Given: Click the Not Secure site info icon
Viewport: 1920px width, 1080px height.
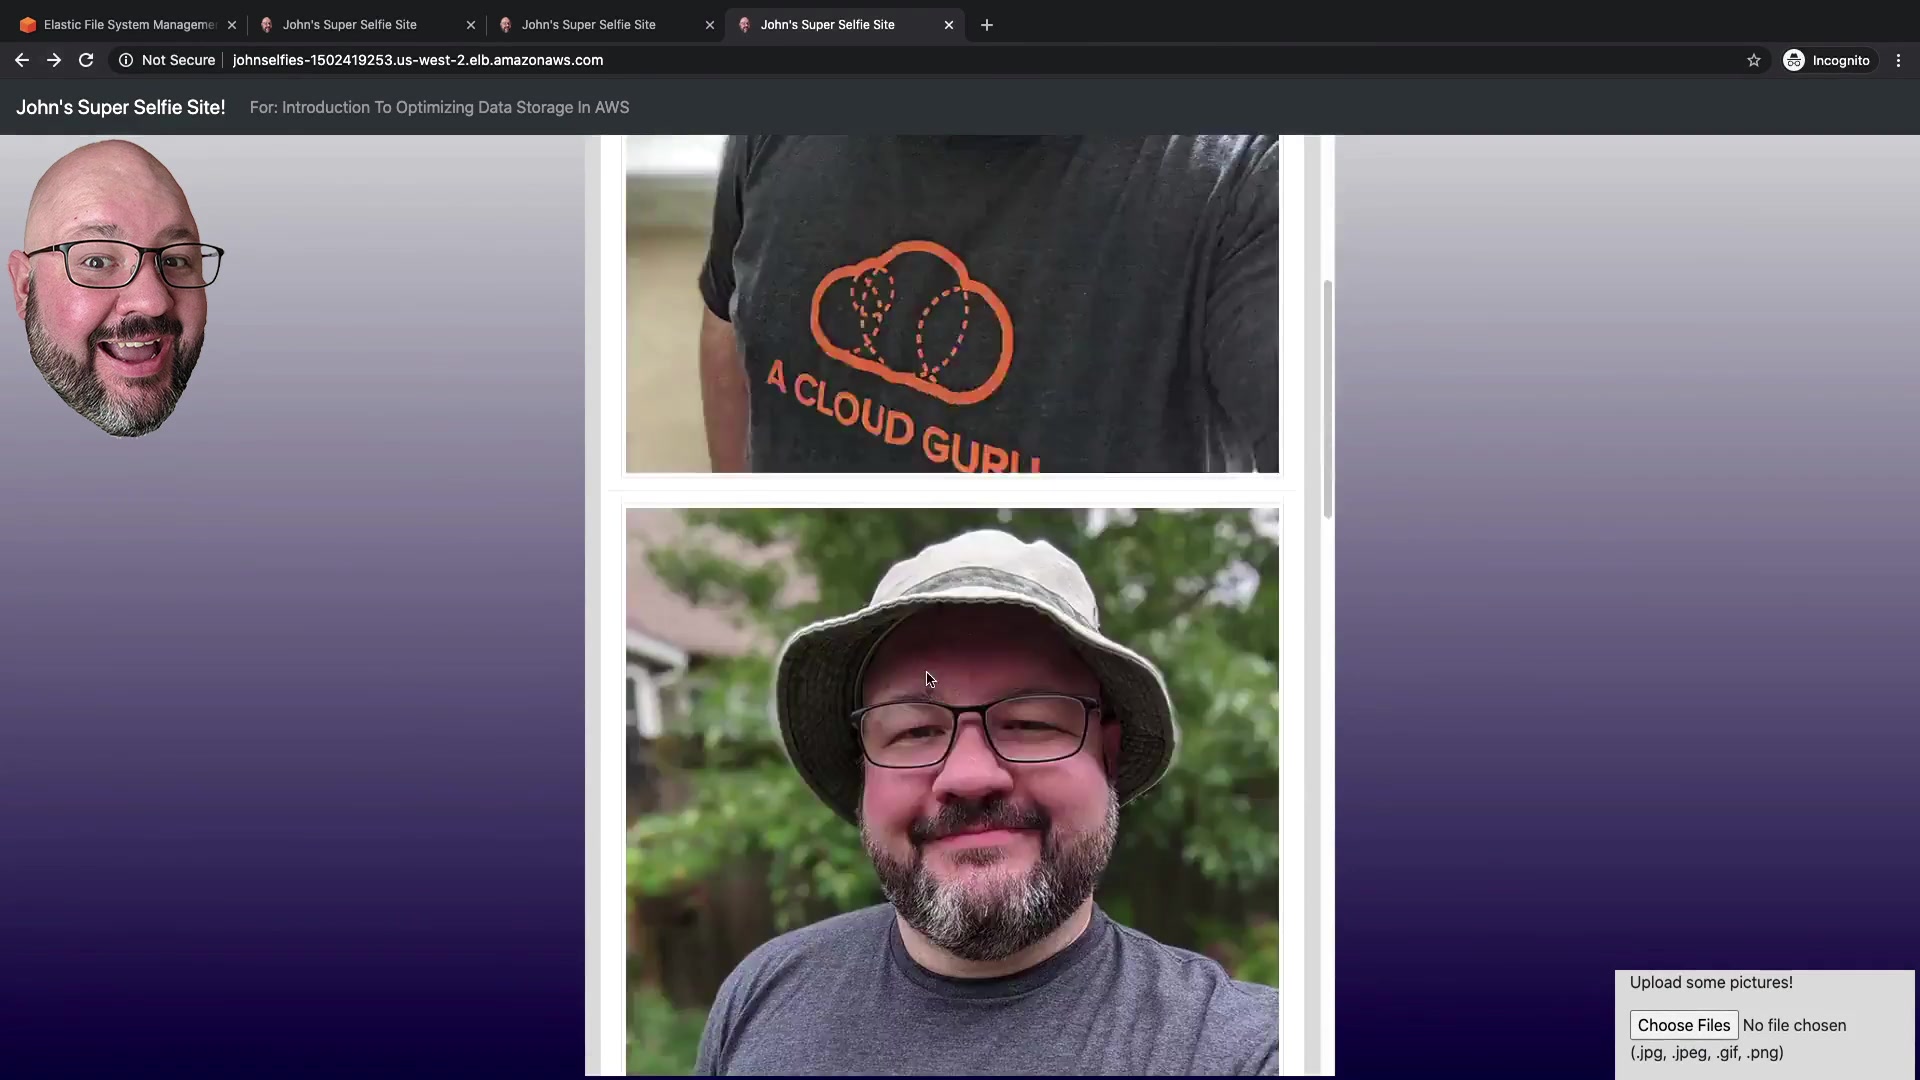Looking at the screenshot, I should coord(126,60).
